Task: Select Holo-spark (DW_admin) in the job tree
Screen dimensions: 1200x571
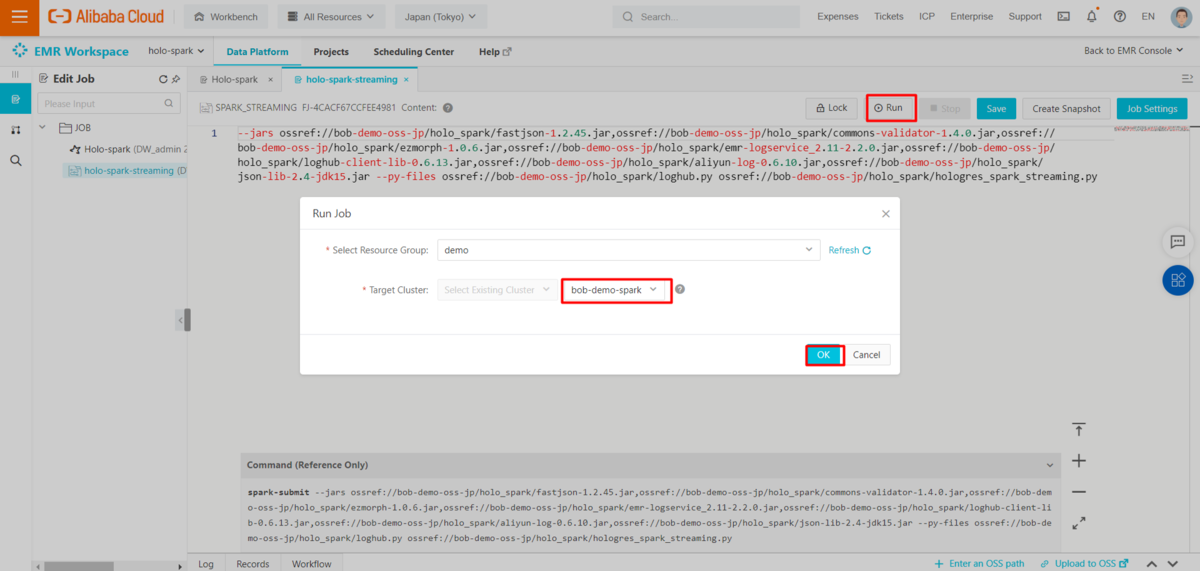Action: 128,149
